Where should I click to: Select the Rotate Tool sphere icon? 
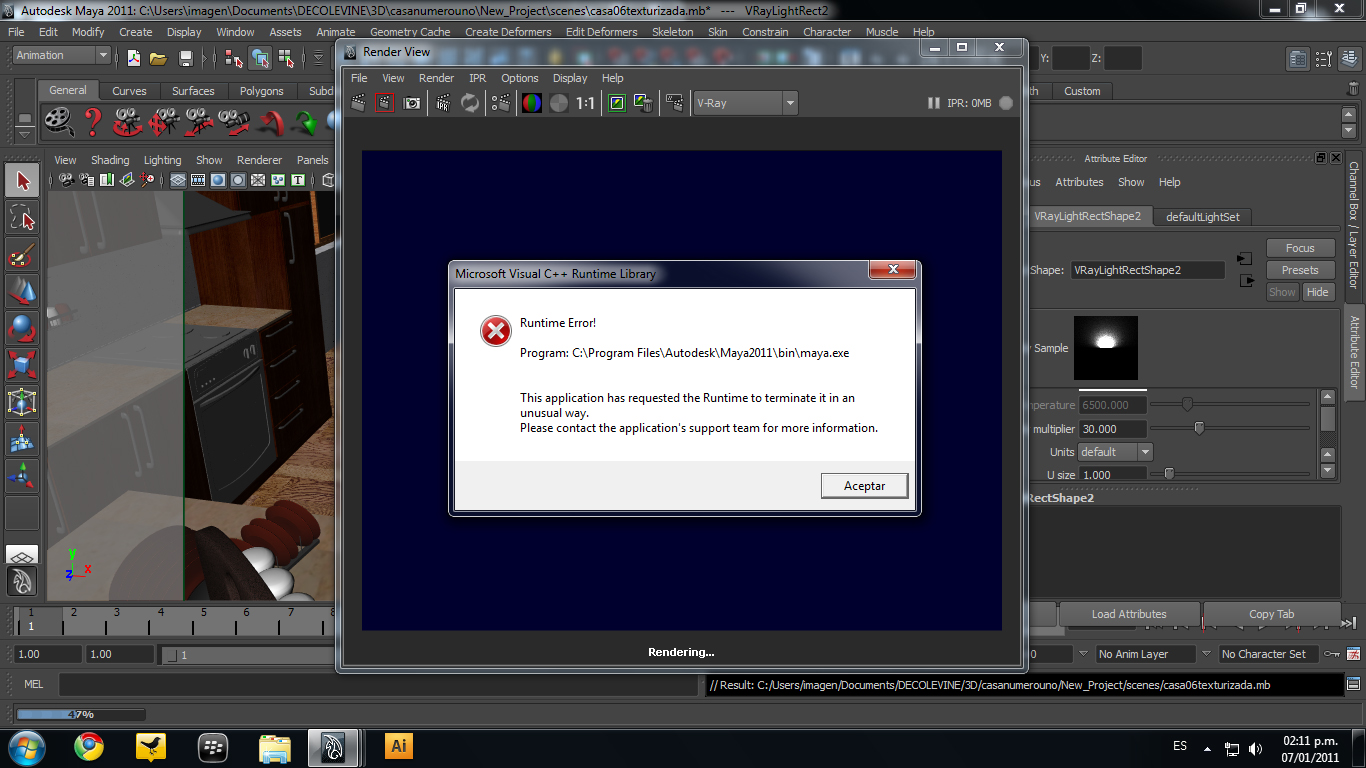pyautogui.click(x=22, y=328)
